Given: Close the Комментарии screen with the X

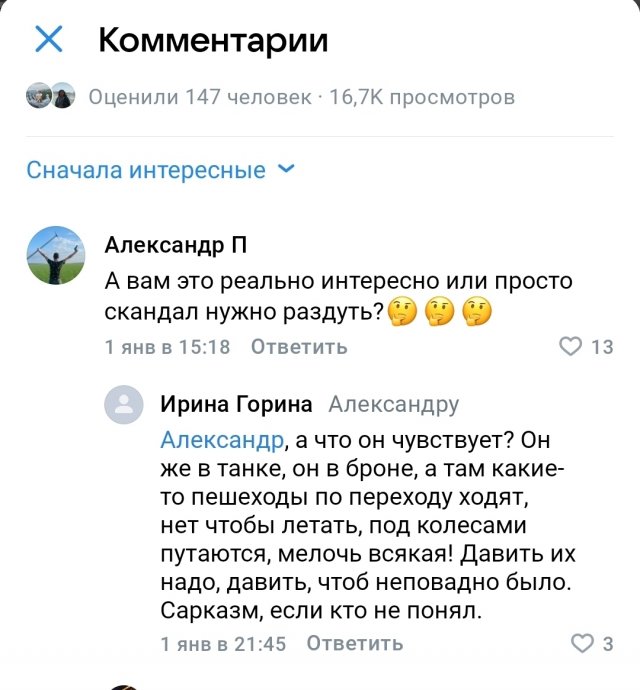Looking at the screenshot, I should pyautogui.click(x=49, y=40).
